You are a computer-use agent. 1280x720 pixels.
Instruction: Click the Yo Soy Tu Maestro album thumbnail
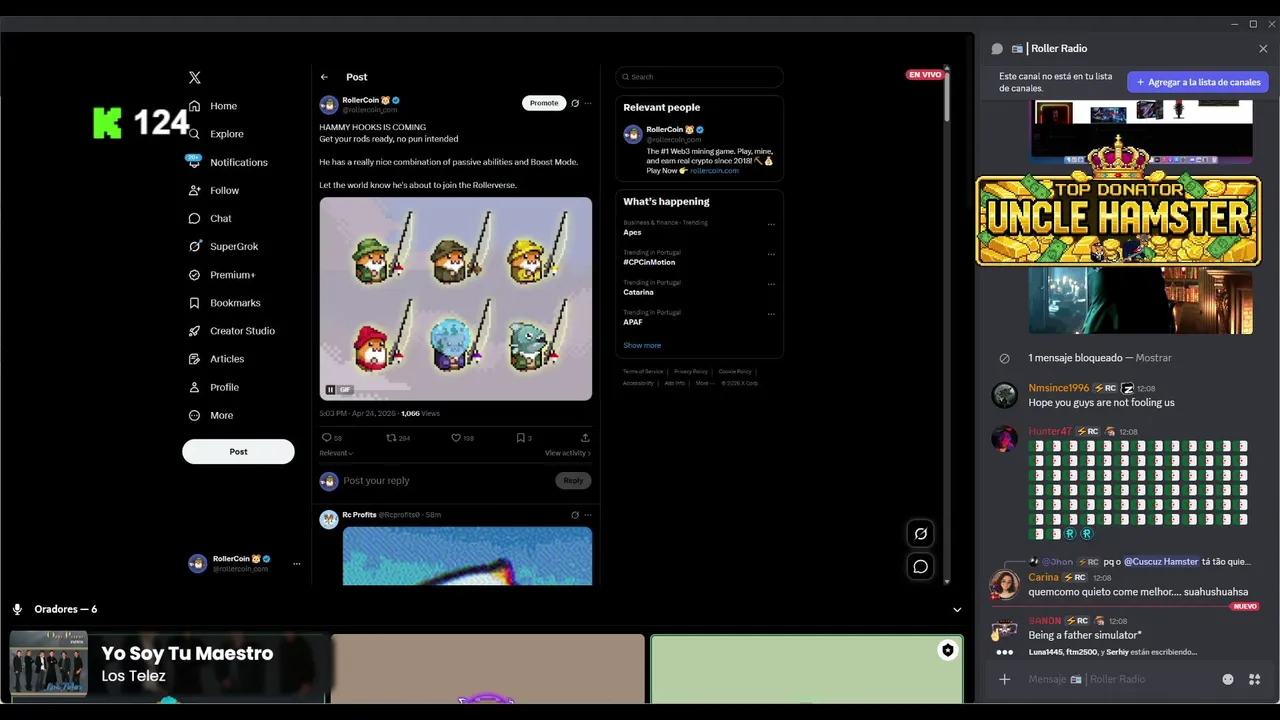coord(49,663)
